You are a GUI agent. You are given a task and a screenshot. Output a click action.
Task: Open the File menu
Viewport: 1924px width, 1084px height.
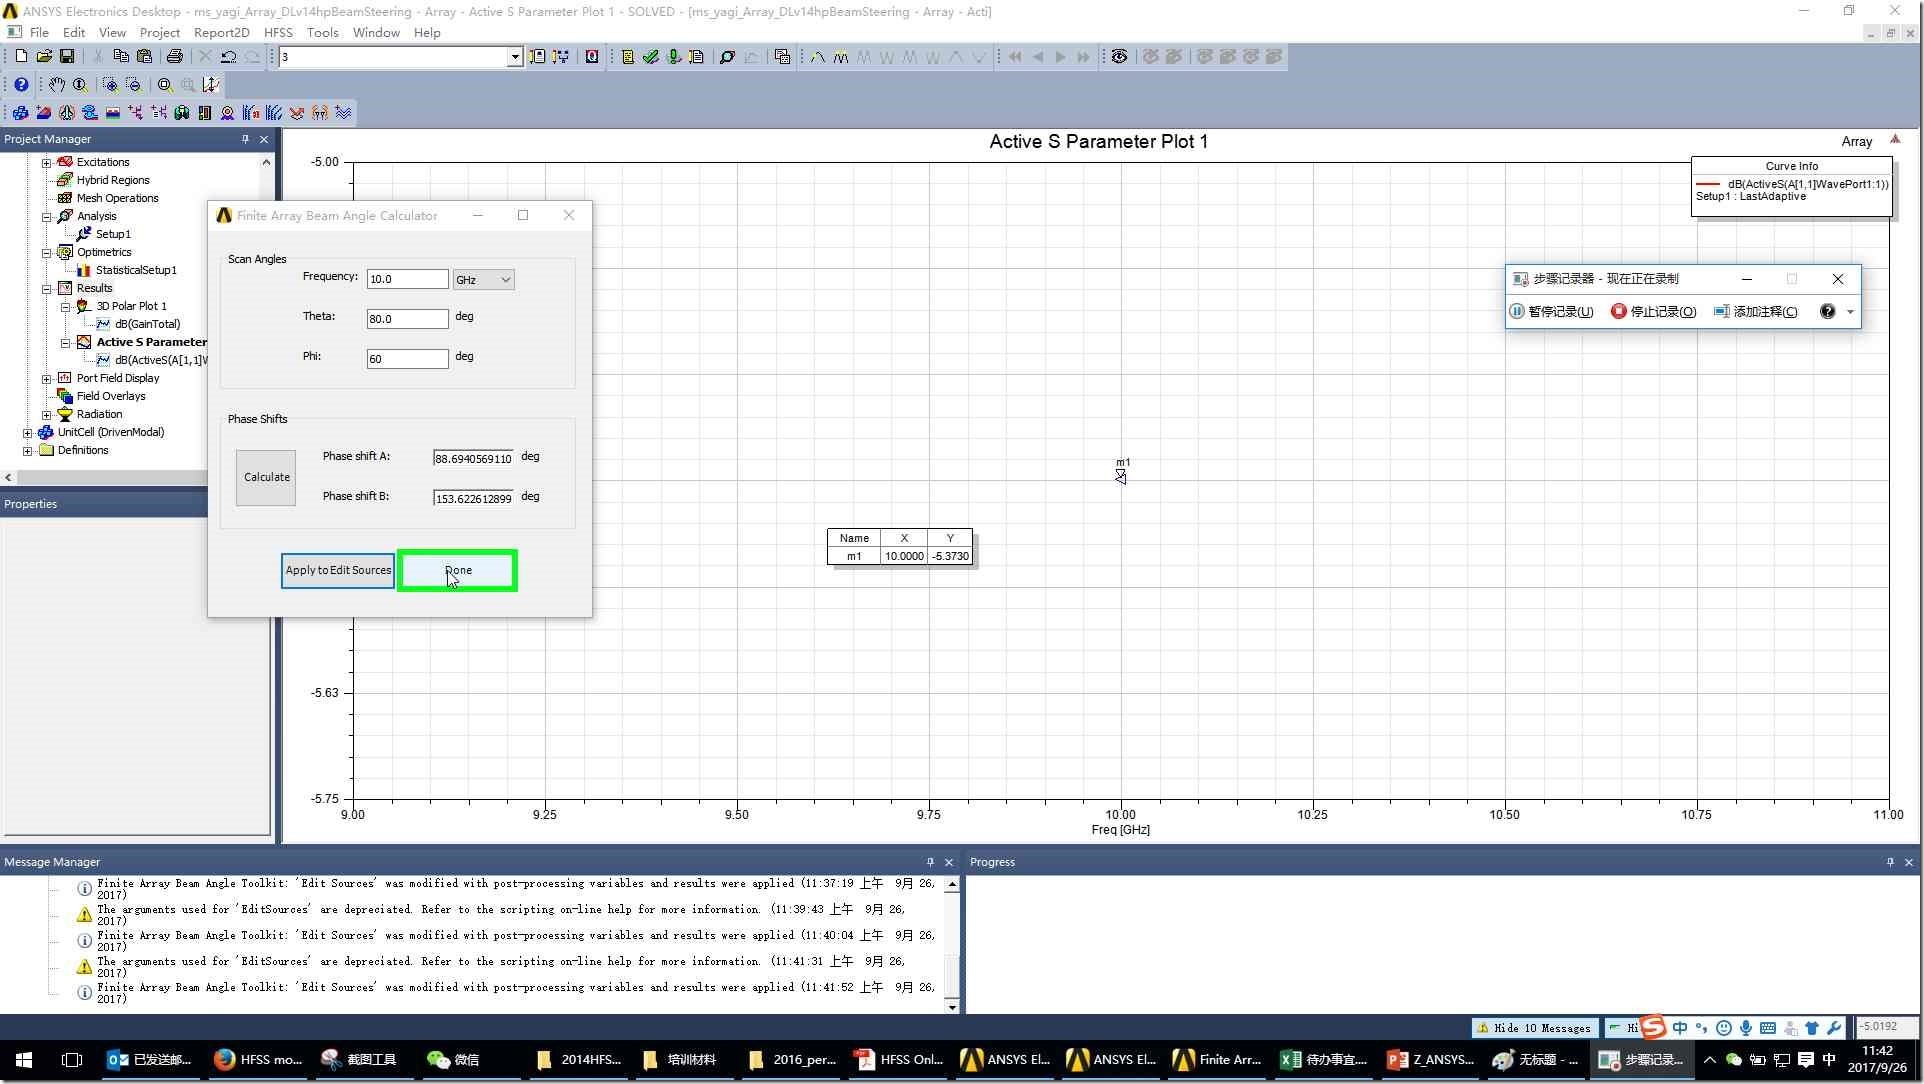click(x=39, y=32)
